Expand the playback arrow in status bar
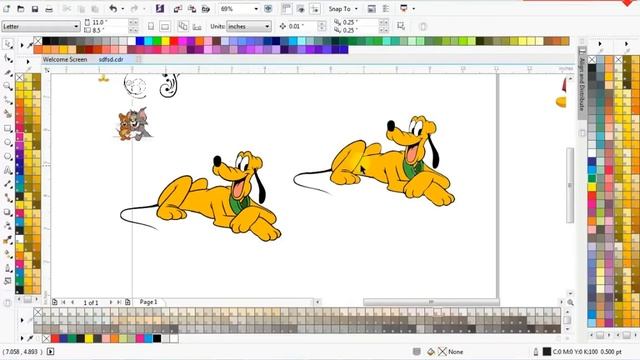Viewport: 640px width, 360px height. point(50,351)
